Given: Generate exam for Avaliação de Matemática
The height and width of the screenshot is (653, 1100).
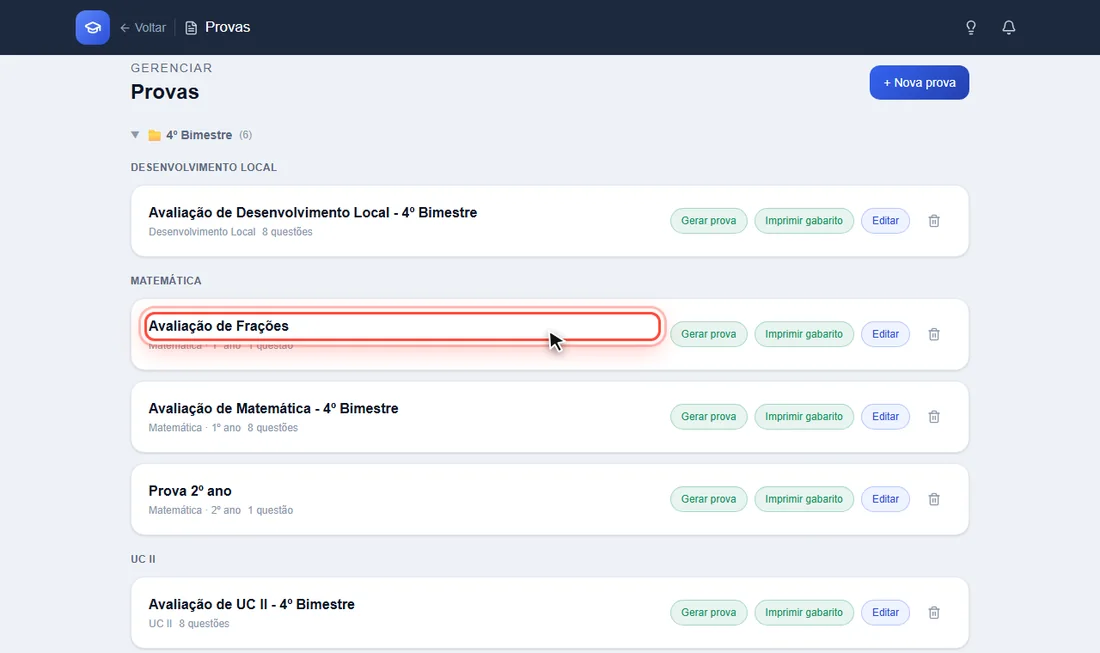Looking at the screenshot, I should click(709, 417).
